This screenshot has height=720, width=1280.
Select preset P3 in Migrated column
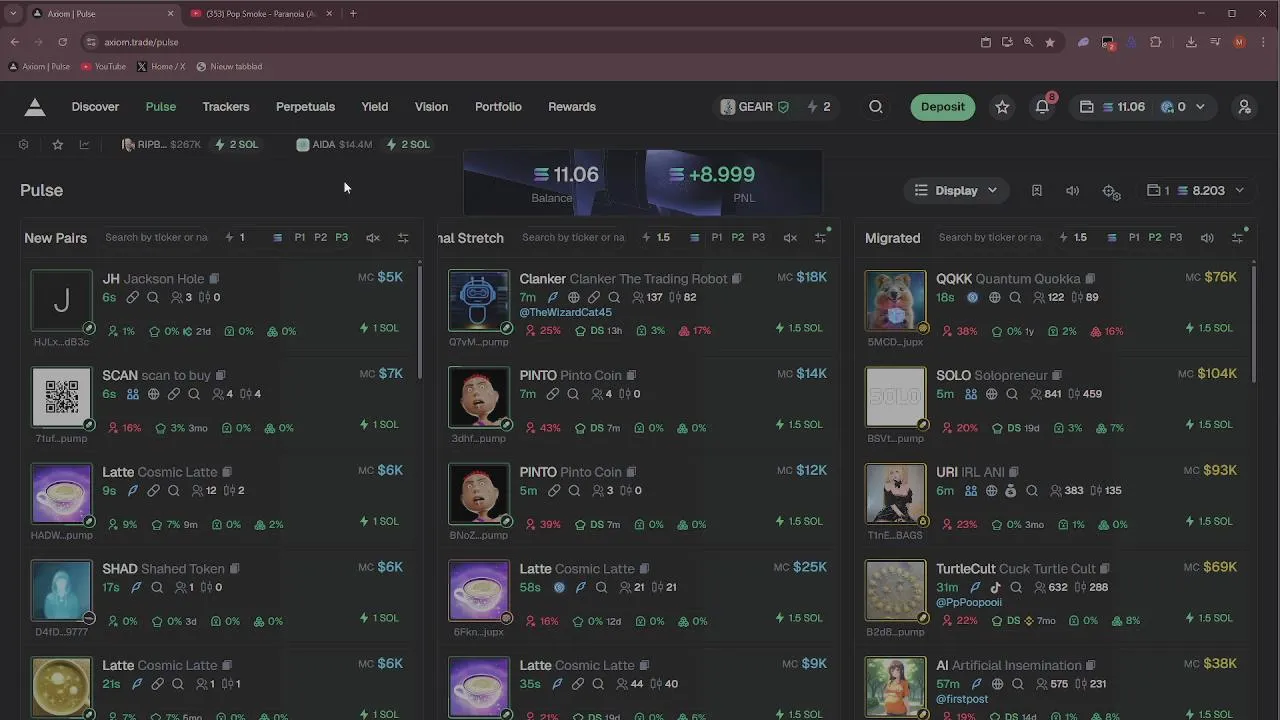pyautogui.click(x=1176, y=238)
